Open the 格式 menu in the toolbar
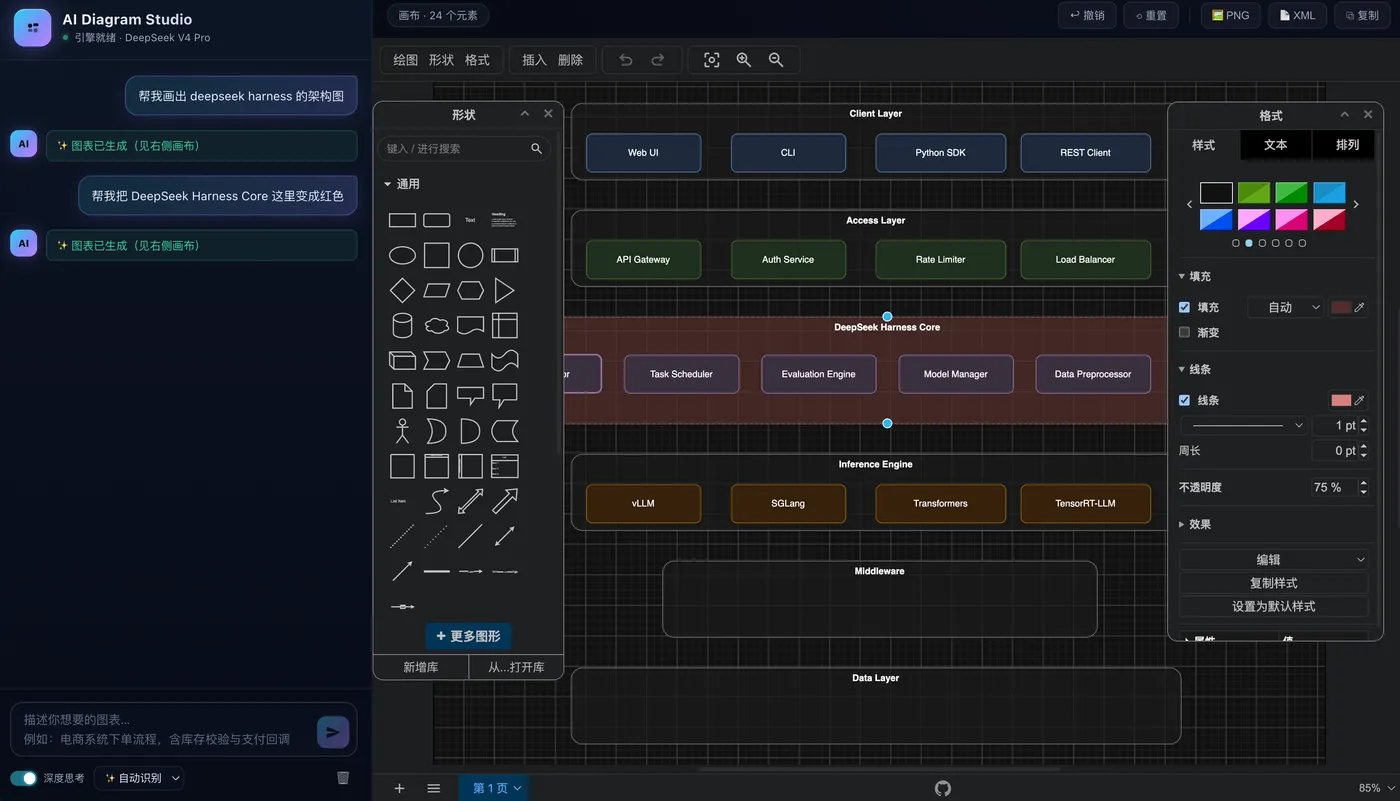This screenshot has height=801, width=1400. tap(477, 60)
